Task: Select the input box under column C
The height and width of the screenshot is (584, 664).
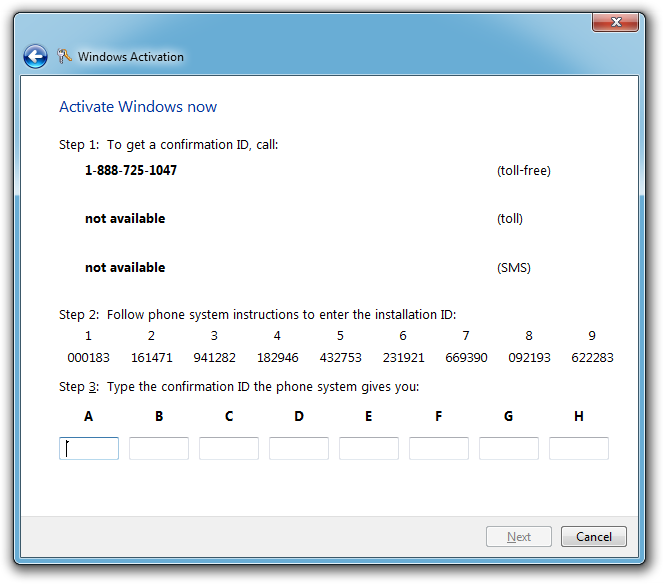Action: pyautogui.click(x=229, y=449)
